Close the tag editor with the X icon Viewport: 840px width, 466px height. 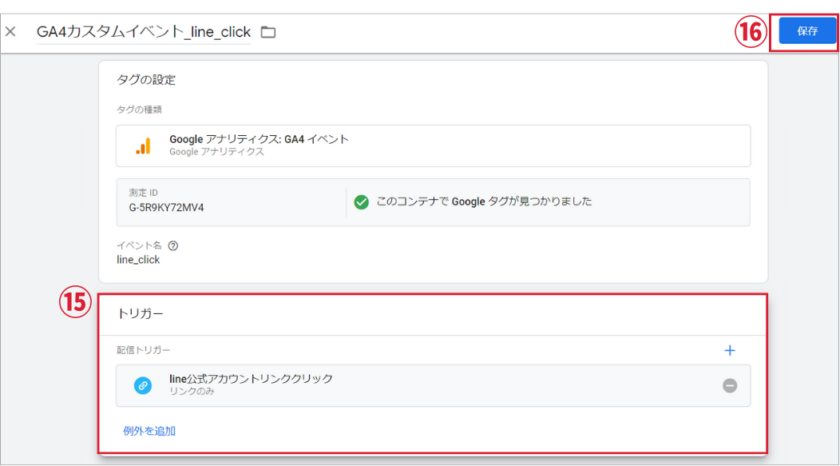[x=11, y=32]
